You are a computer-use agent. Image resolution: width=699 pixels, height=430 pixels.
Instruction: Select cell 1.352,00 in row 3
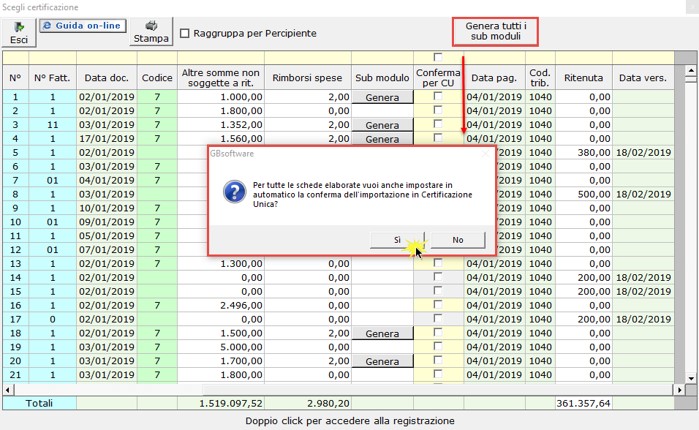[x=221, y=124]
